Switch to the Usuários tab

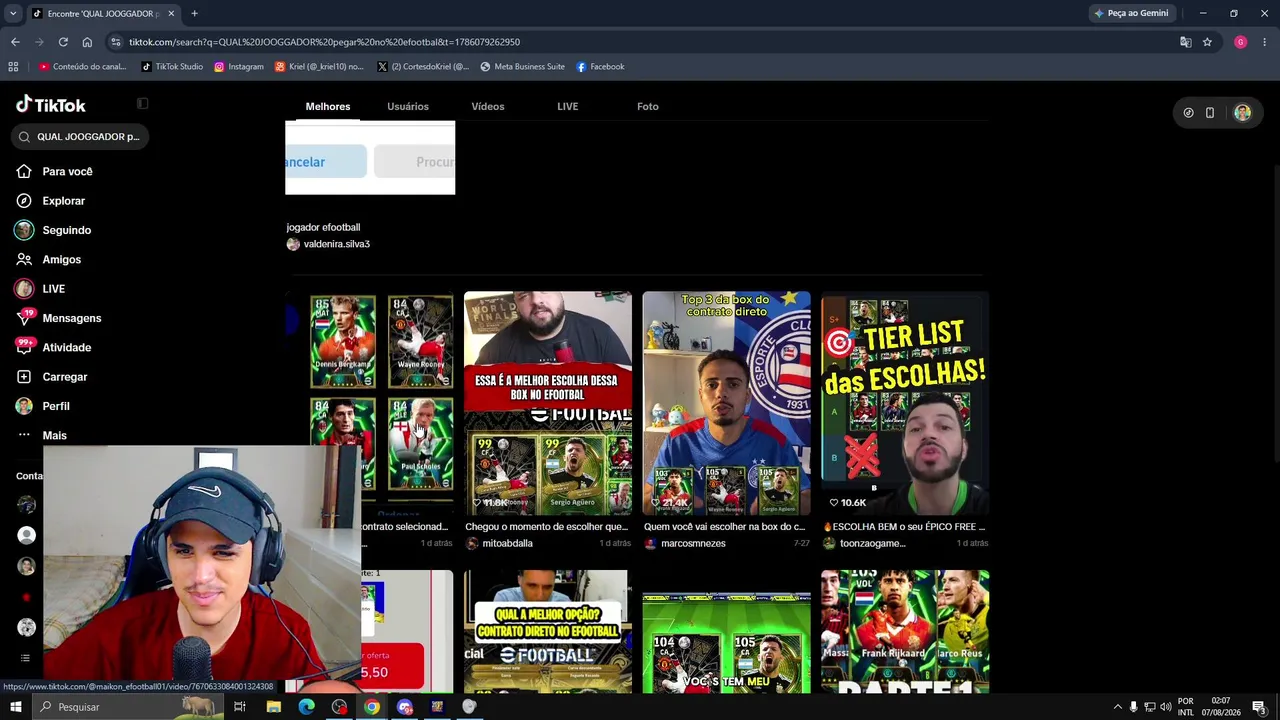coord(408,106)
